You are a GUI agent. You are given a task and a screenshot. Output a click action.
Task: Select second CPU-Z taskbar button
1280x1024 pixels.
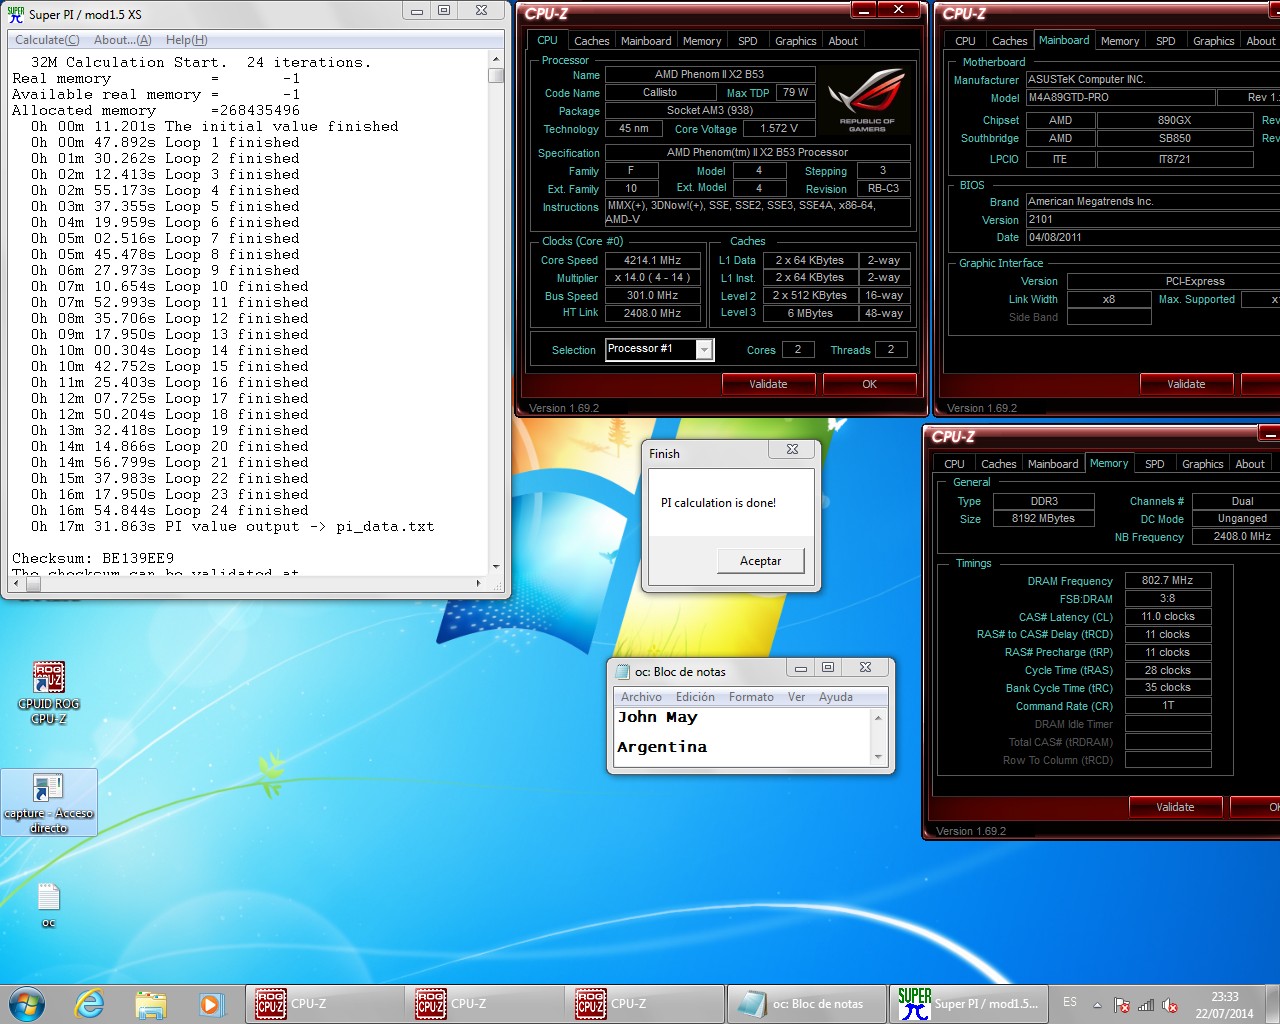[x=485, y=1004]
